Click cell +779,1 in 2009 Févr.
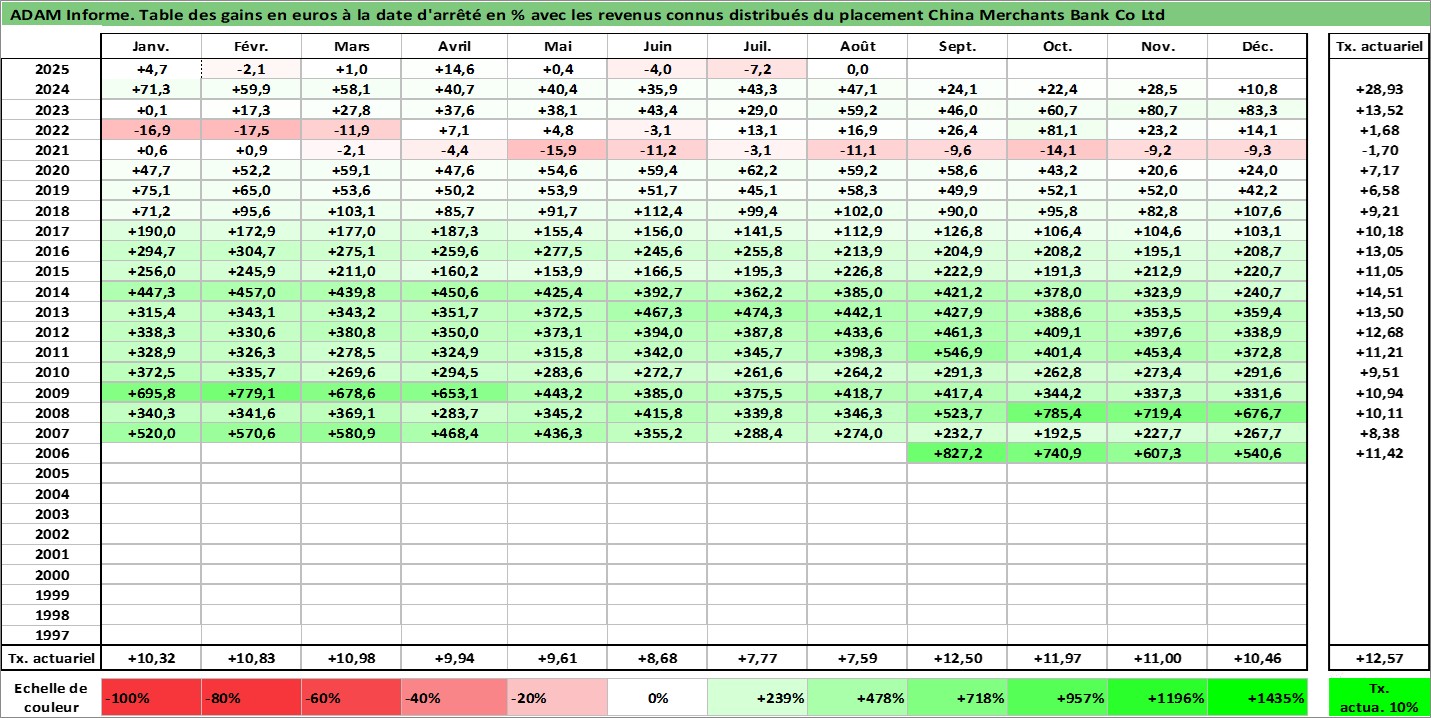Viewport: 1431px width, 718px height. click(252, 392)
